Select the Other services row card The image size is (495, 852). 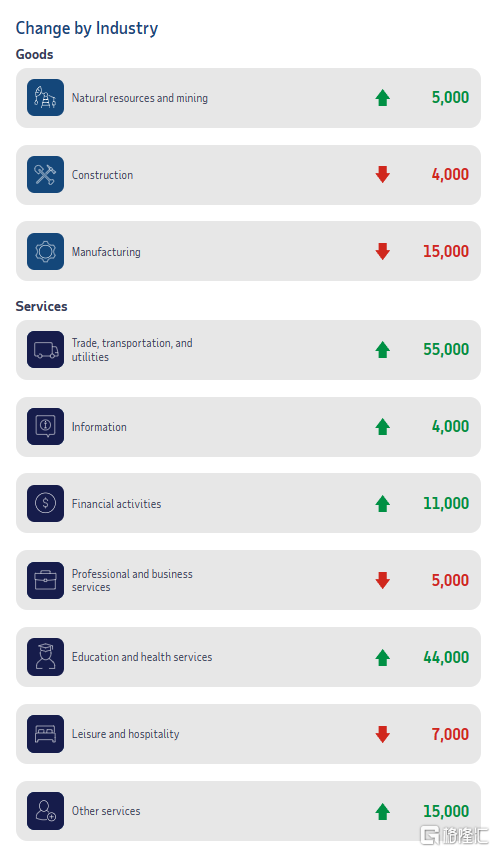[x=248, y=811]
